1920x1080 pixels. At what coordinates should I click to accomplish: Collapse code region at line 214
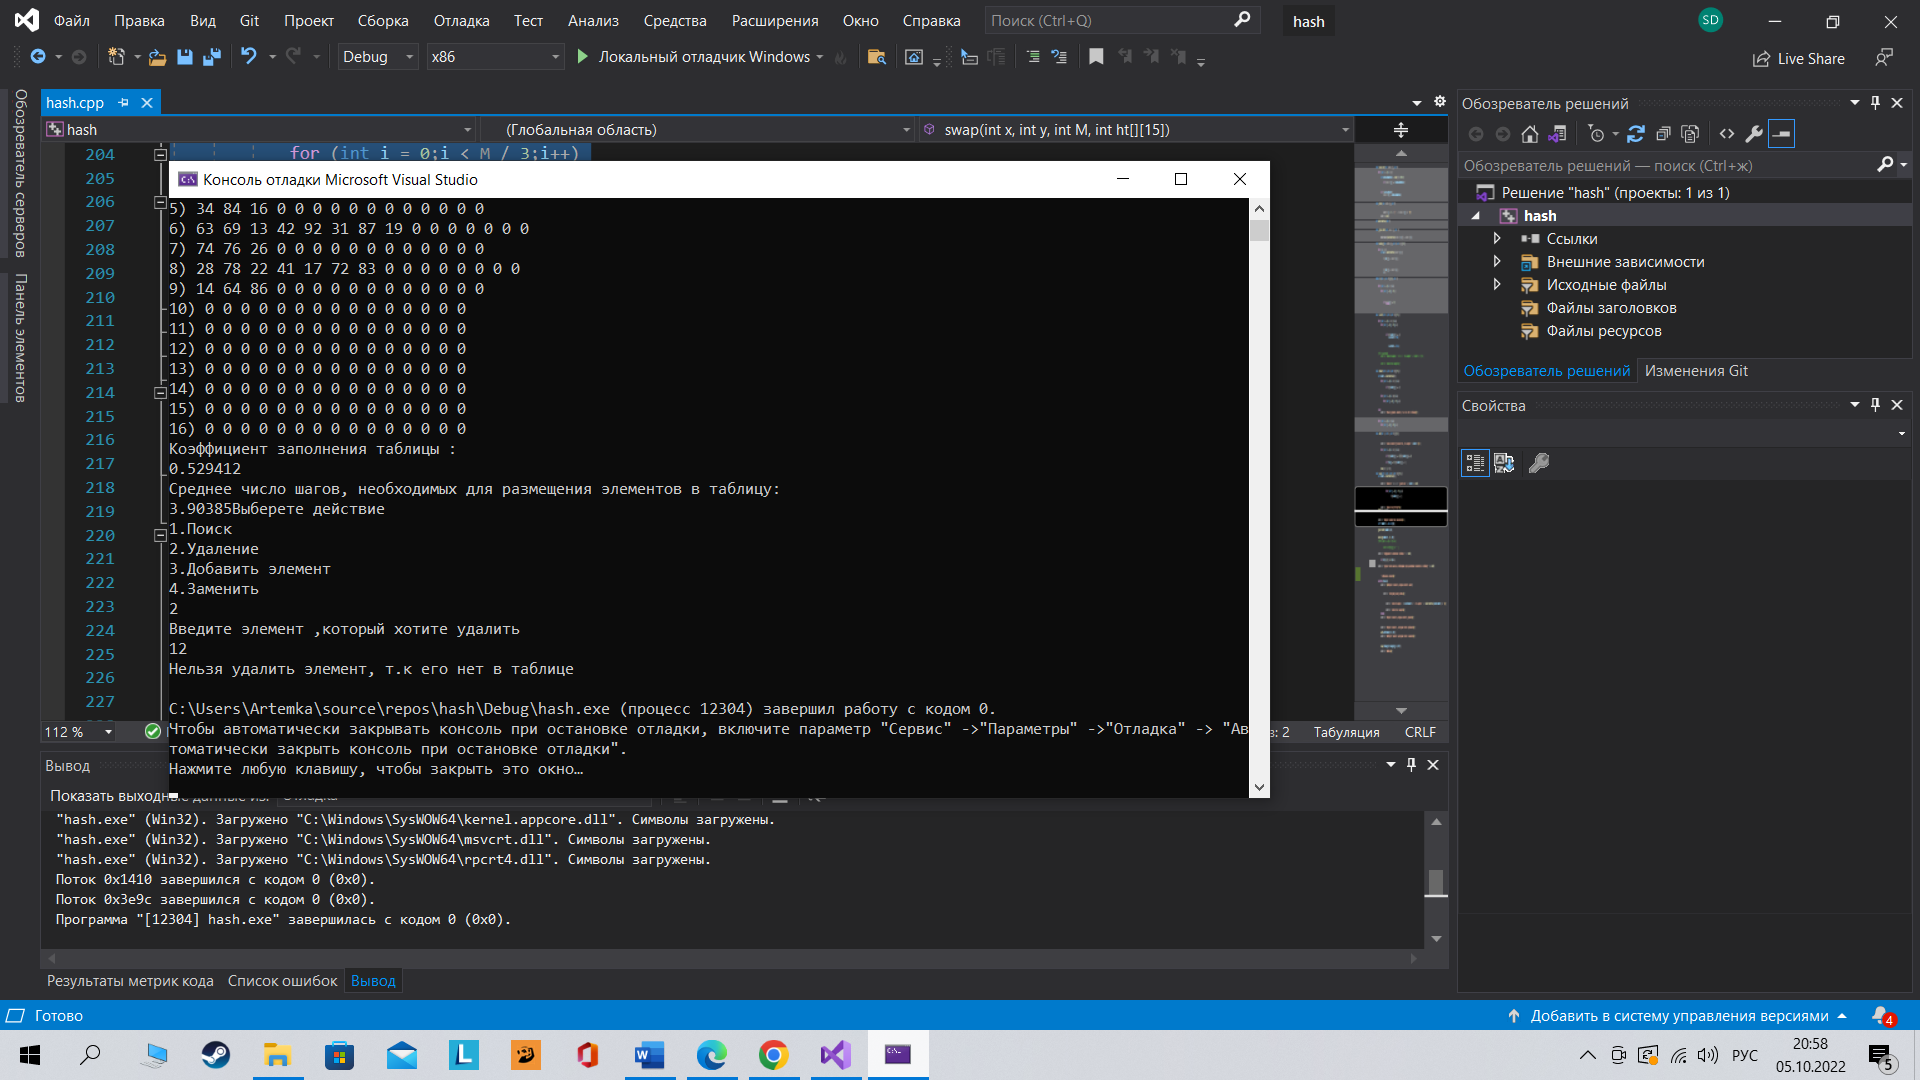click(x=160, y=393)
